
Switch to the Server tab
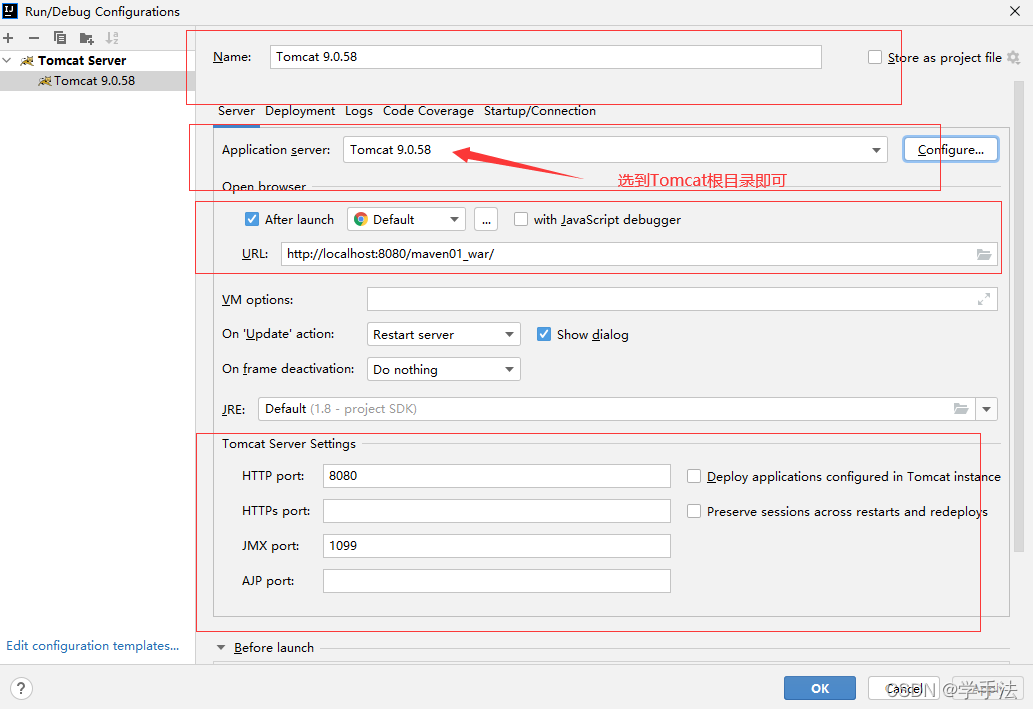coord(236,111)
